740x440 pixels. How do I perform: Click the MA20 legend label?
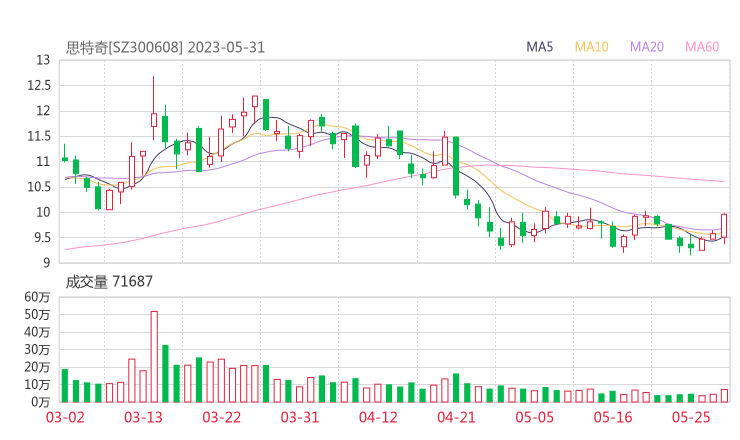click(x=647, y=47)
